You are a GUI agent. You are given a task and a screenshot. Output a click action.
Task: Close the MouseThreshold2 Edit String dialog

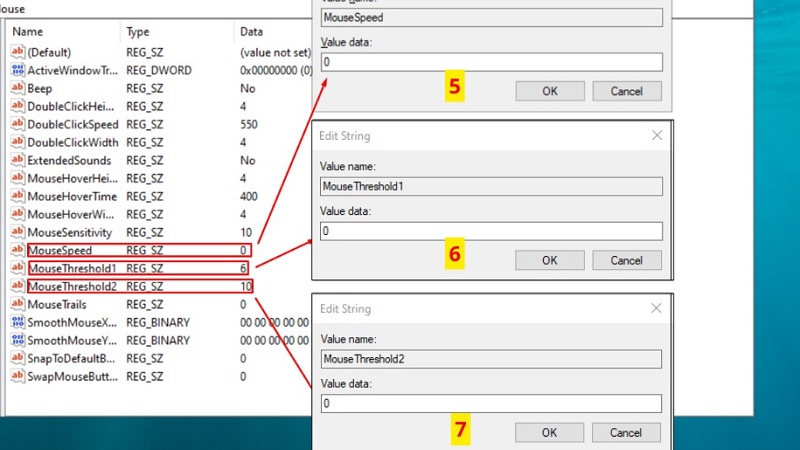(656, 308)
